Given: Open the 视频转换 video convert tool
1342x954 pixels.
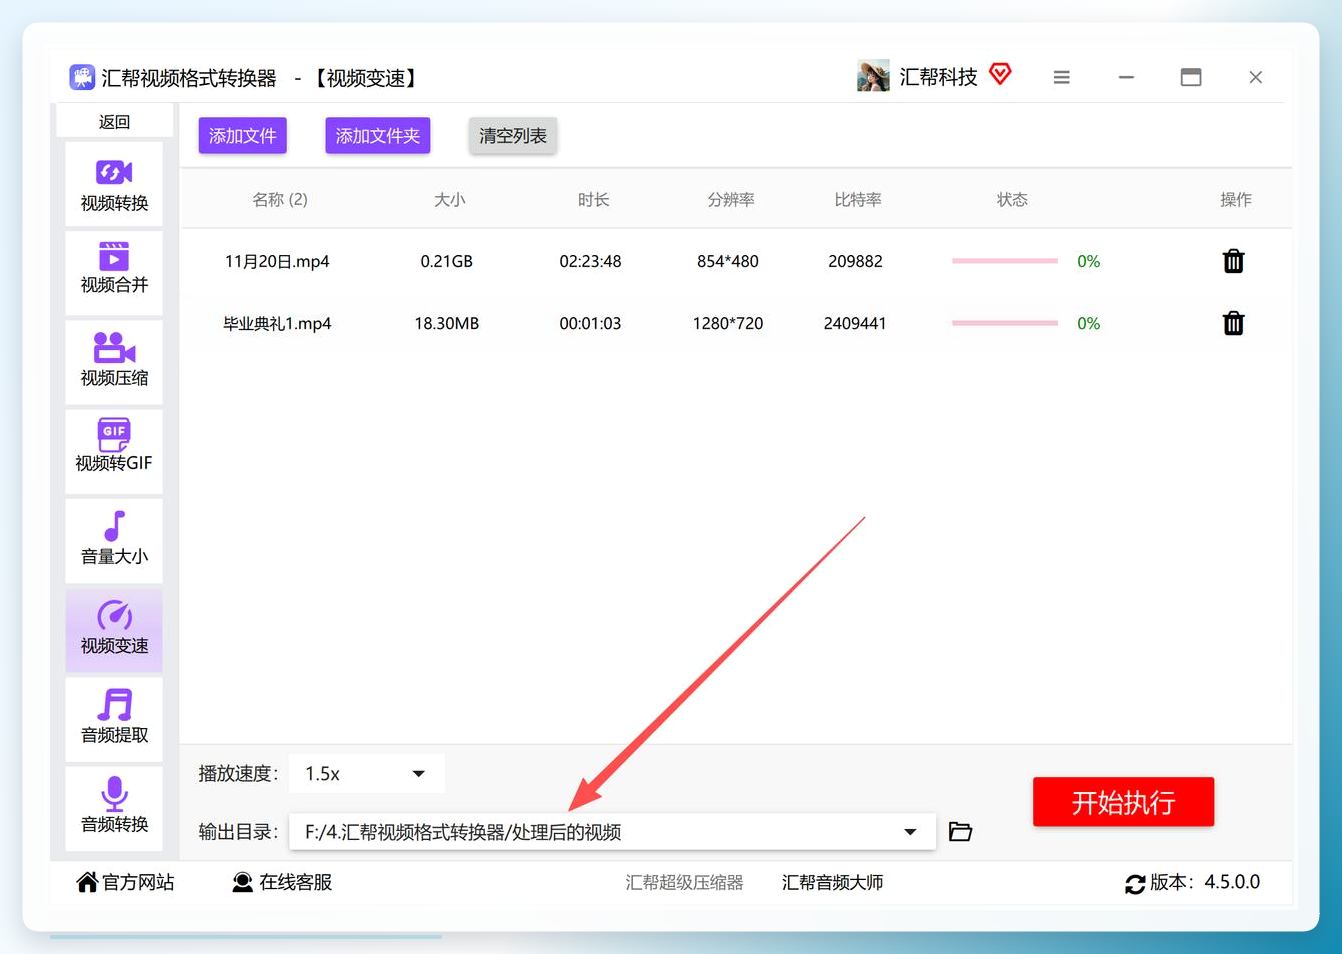Looking at the screenshot, I should click(x=114, y=186).
